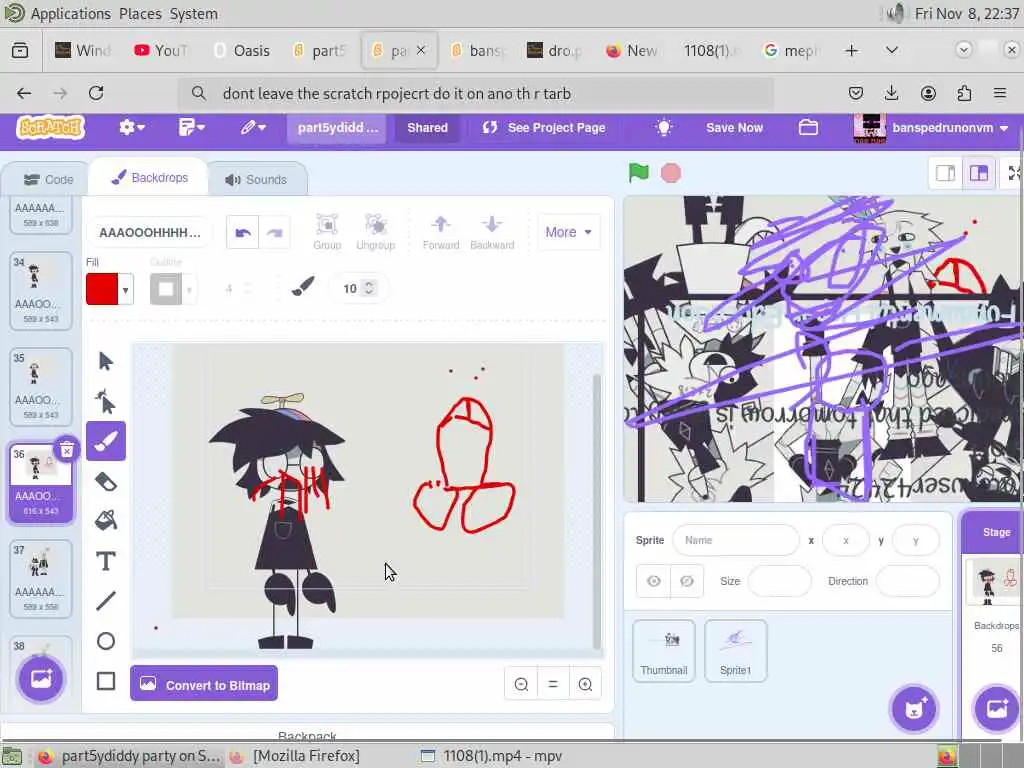Reset paint canvas zoom
Image resolution: width=1024 pixels, height=768 pixels.
click(x=553, y=684)
